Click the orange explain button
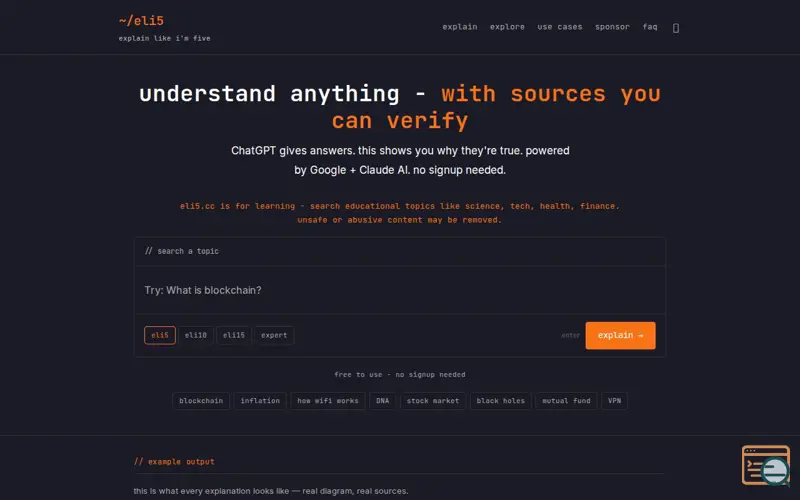The height and width of the screenshot is (500, 800). click(x=620, y=335)
